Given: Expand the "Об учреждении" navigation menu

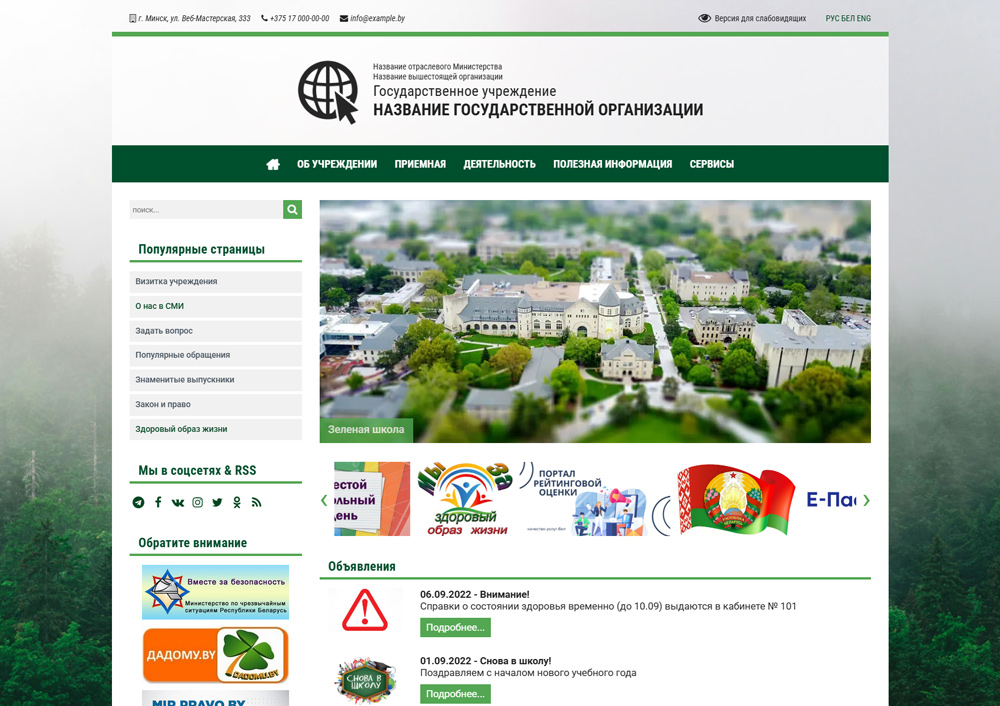Looking at the screenshot, I should (x=337, y=164).
